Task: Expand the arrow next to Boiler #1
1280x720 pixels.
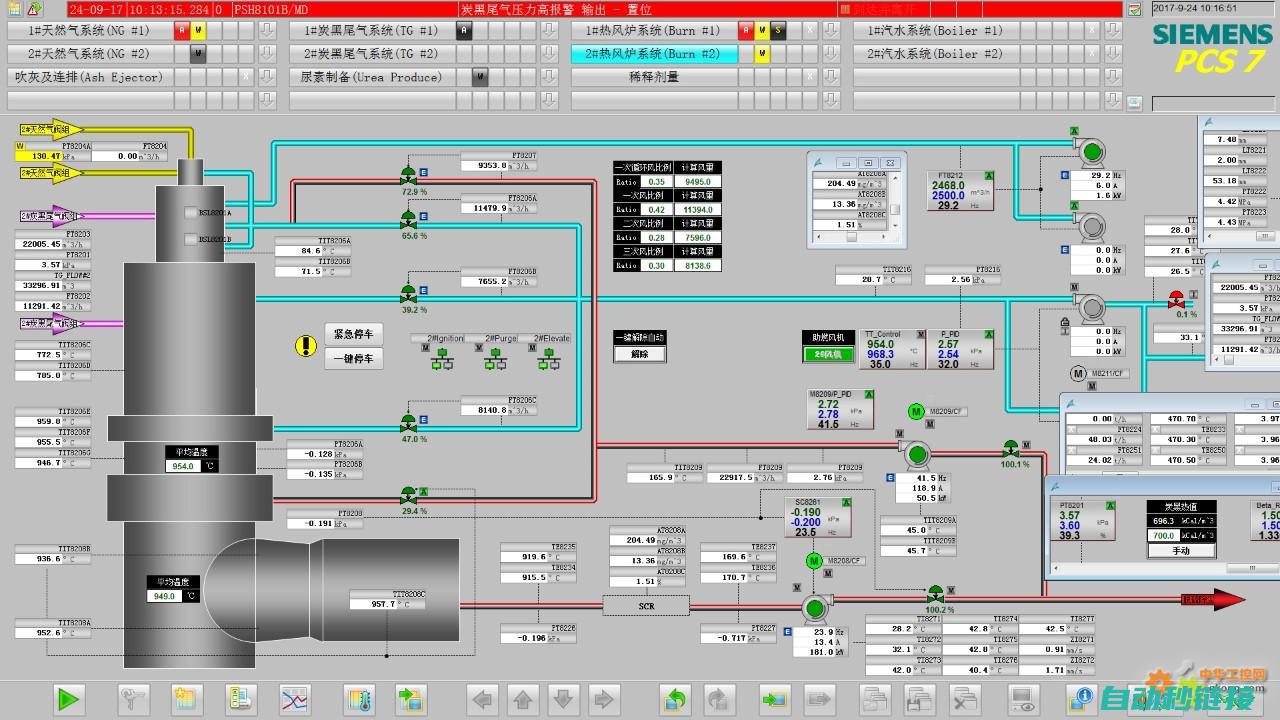Action: point(1113,31)
